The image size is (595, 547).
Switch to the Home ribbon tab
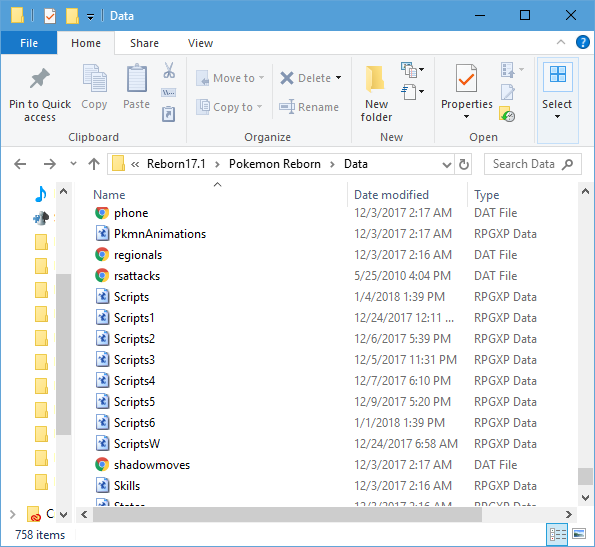[x=86, y=43]
